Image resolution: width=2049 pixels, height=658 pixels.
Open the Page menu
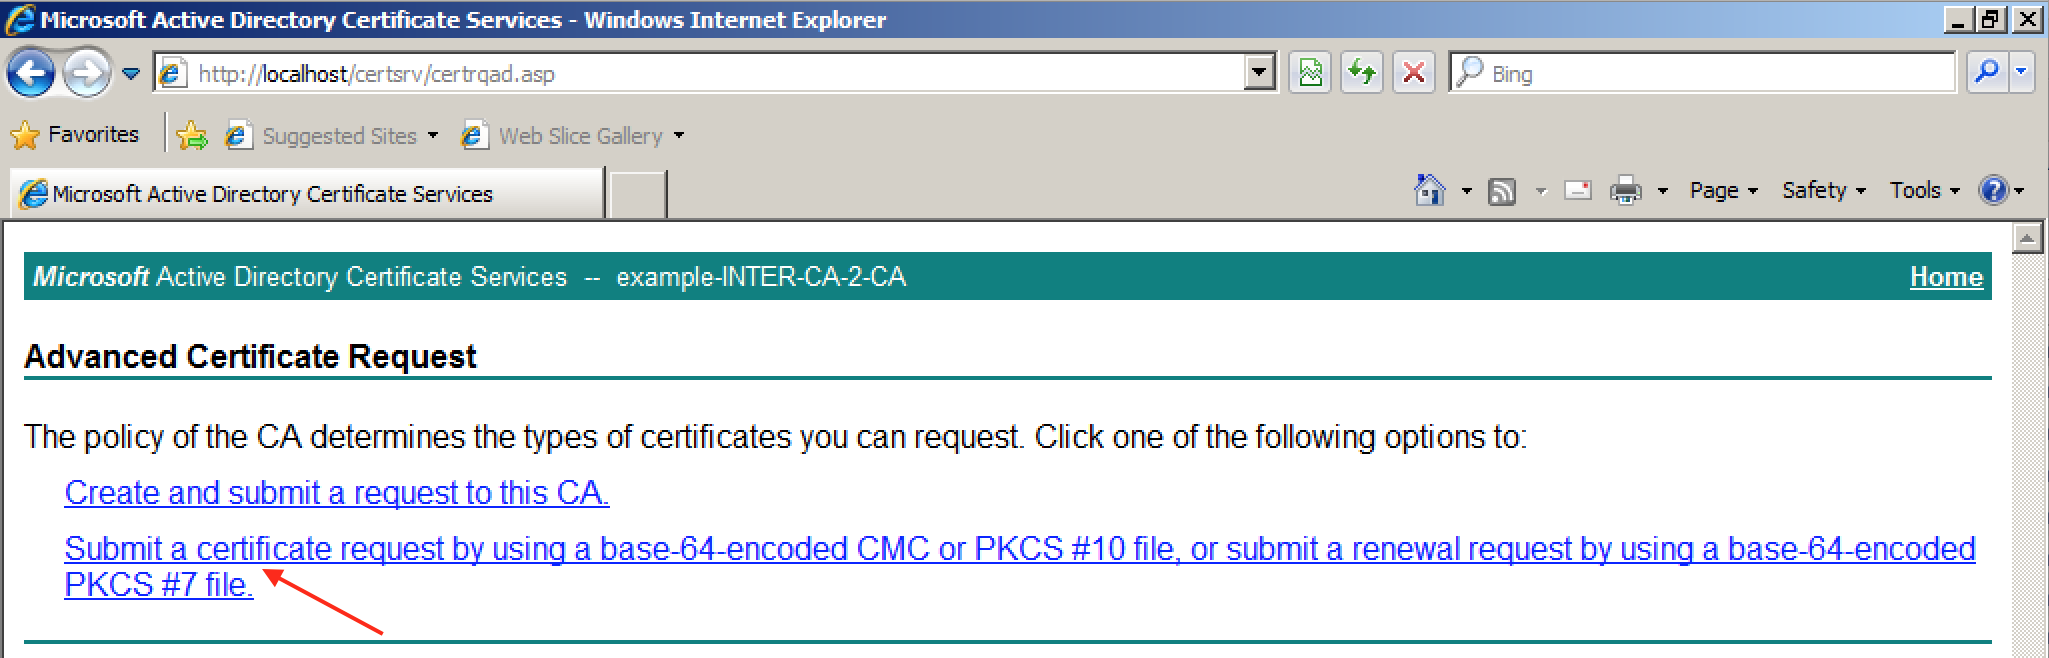point(1722,190)
